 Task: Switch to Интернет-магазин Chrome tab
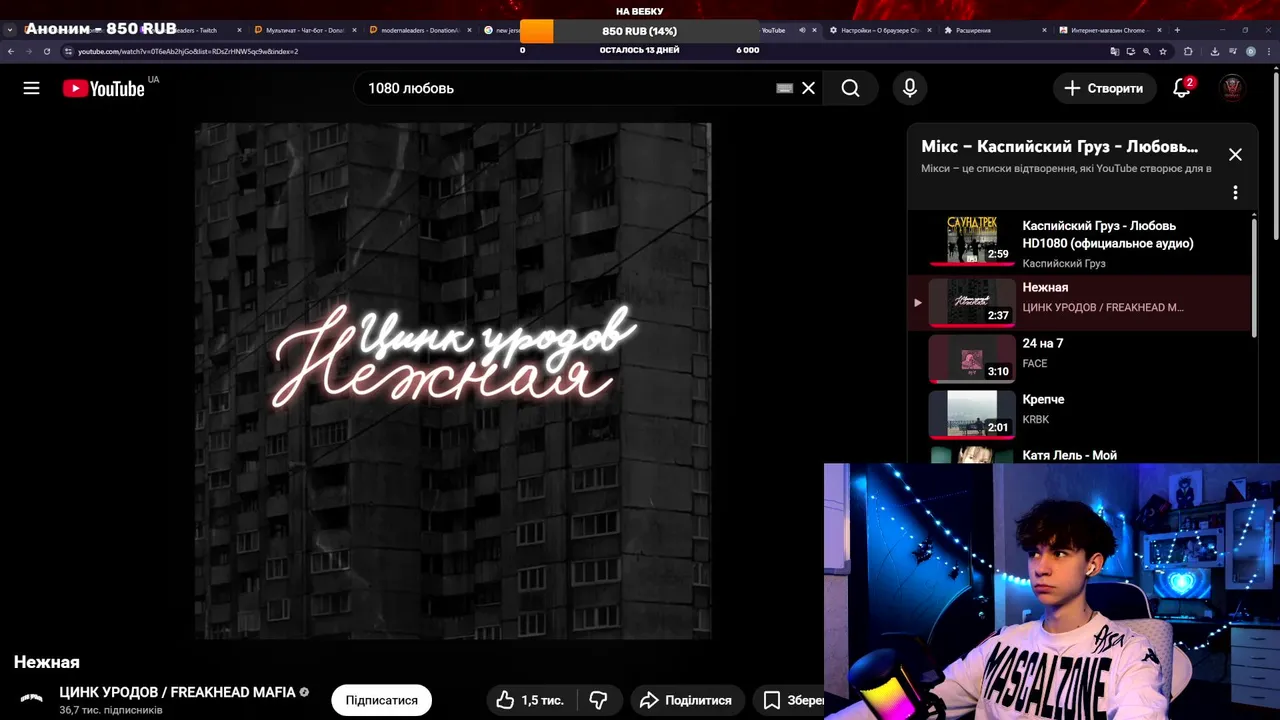[x=1108, y=30]
